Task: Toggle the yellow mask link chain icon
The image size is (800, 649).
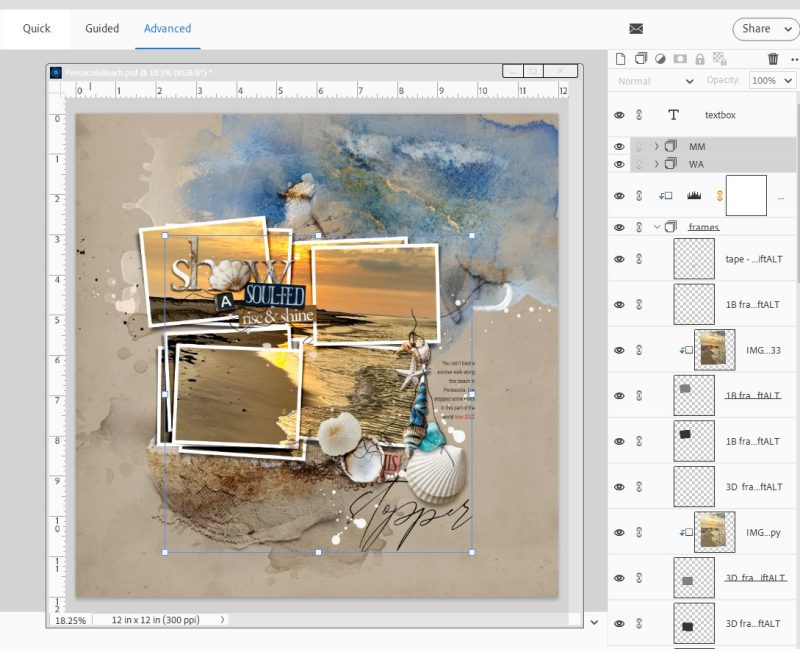Action: point(720,195)
